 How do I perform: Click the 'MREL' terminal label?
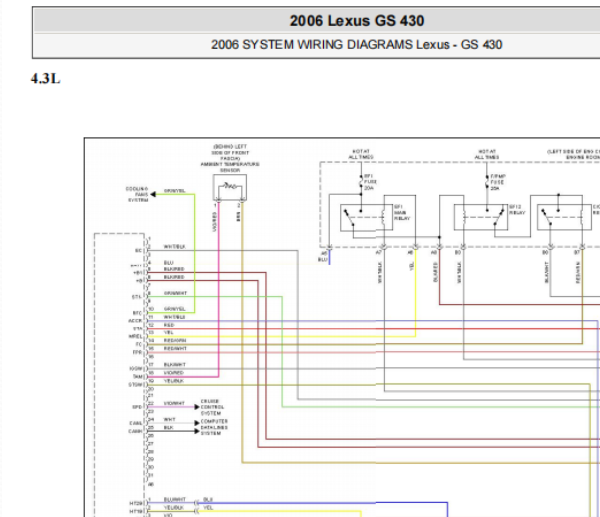click(135, 337)
